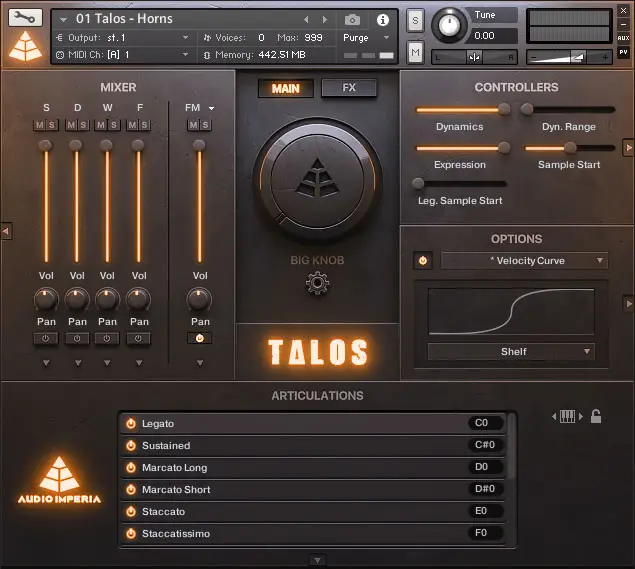Screen dimensions: 635x569
Task: Solo the D mic channel
Action: coord(83,125)
